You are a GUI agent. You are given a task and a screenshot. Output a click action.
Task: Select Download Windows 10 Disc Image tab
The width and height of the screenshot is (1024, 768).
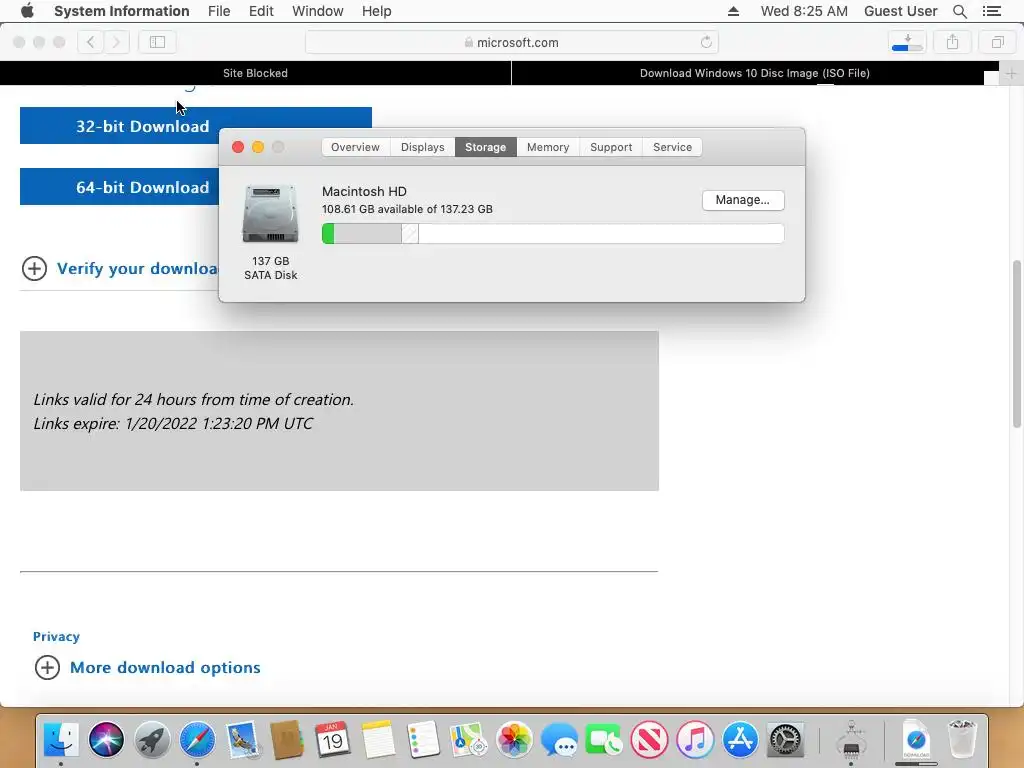pyautogui.click(x=754, y=73)
